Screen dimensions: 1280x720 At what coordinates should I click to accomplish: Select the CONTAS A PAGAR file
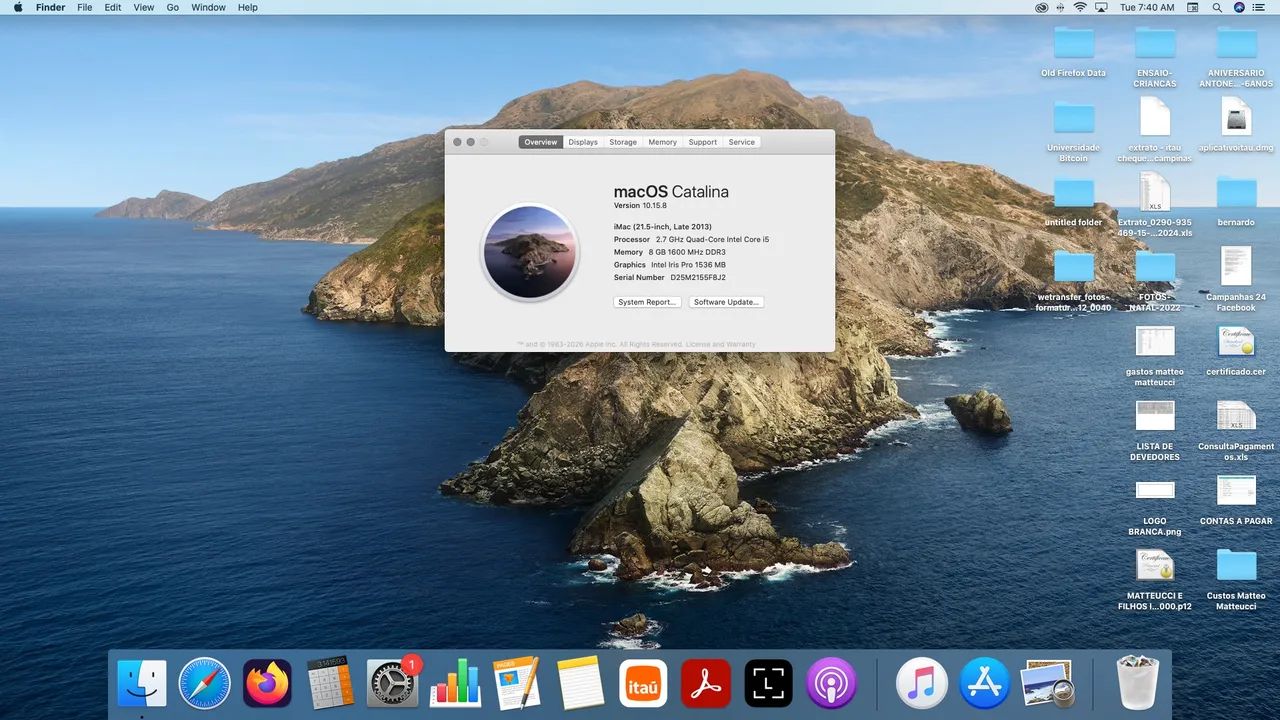point(1237,500)
